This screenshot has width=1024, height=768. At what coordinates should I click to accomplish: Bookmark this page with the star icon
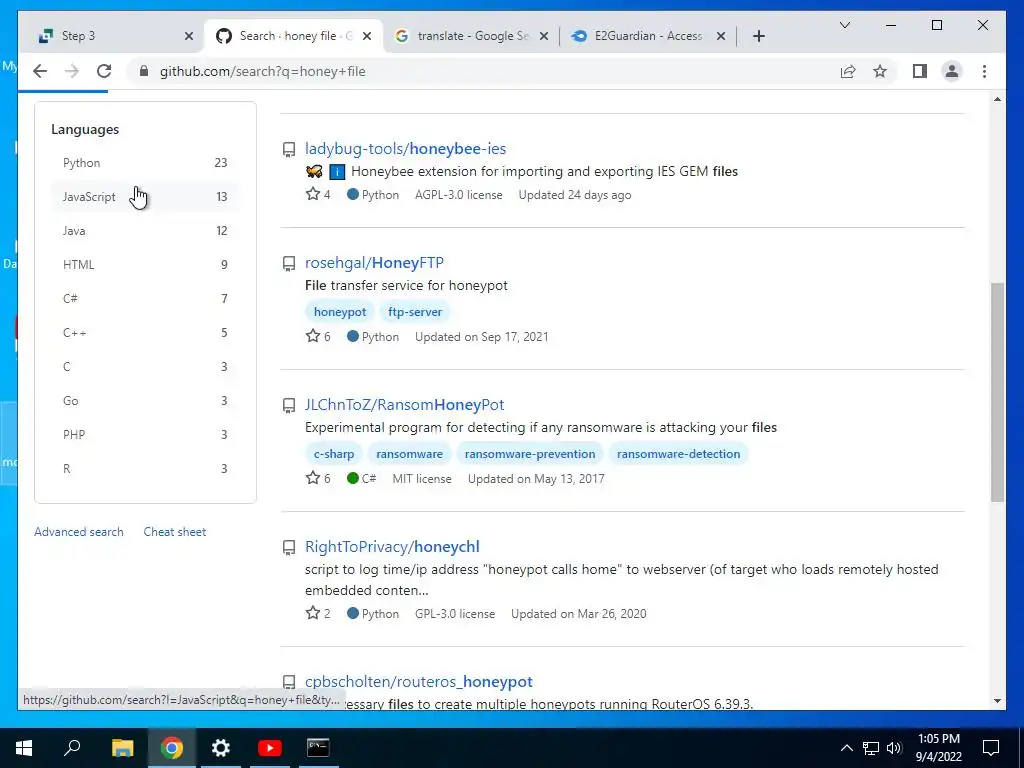click(880, 71)
